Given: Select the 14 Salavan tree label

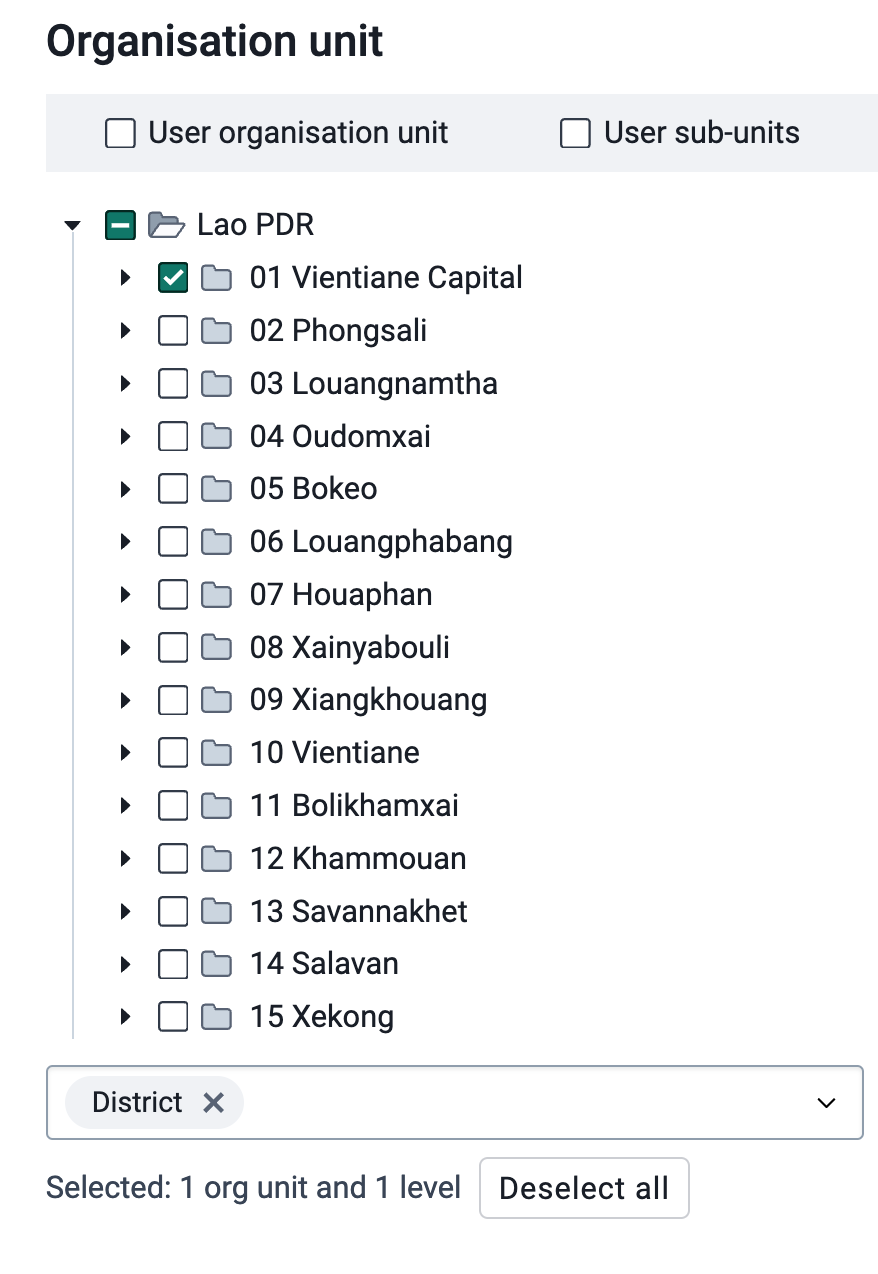Looking at the screenshot, I should [x=324, y=964].
